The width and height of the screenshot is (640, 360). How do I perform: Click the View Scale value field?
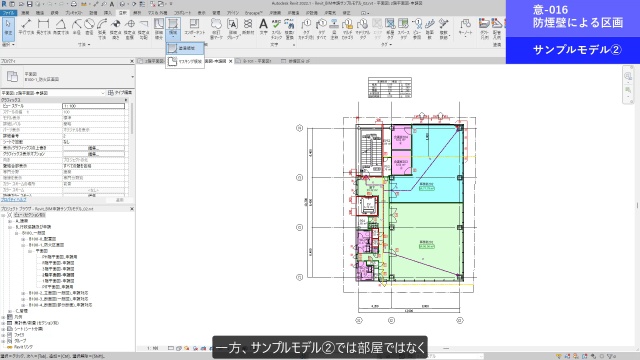click(x=93, y=106)
